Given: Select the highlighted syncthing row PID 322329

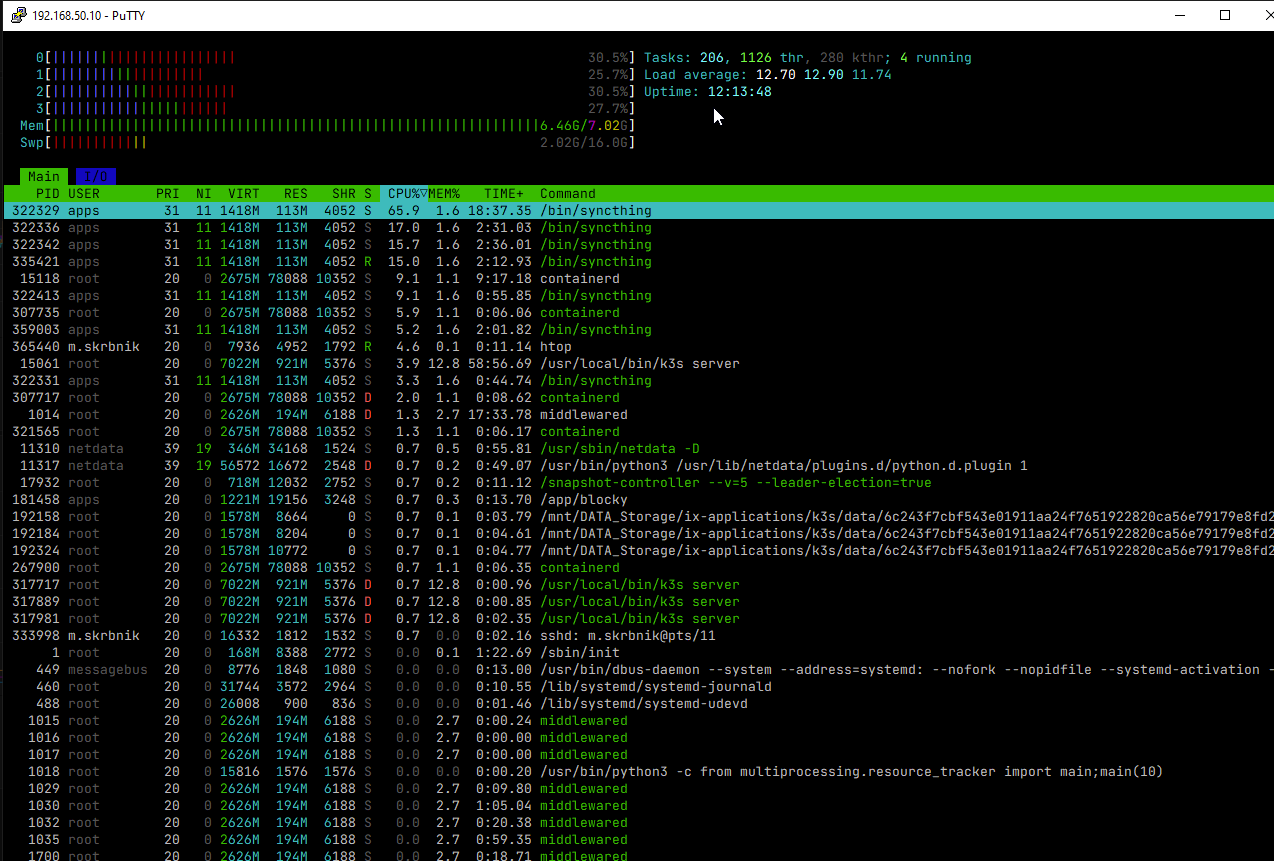Looking at the screenshot, I should coord(639,211).
